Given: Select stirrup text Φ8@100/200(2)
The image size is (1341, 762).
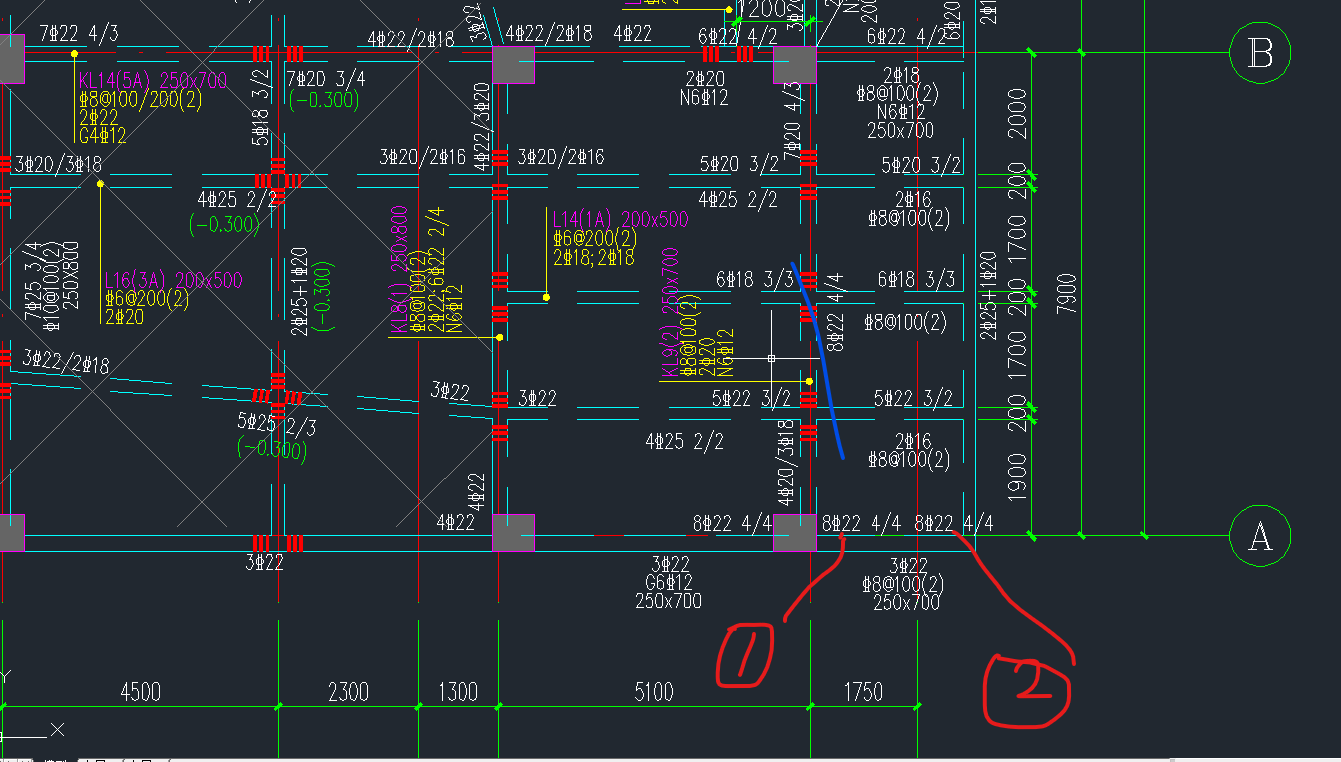Looking at the screenshot, I should (x=142, y=99).
